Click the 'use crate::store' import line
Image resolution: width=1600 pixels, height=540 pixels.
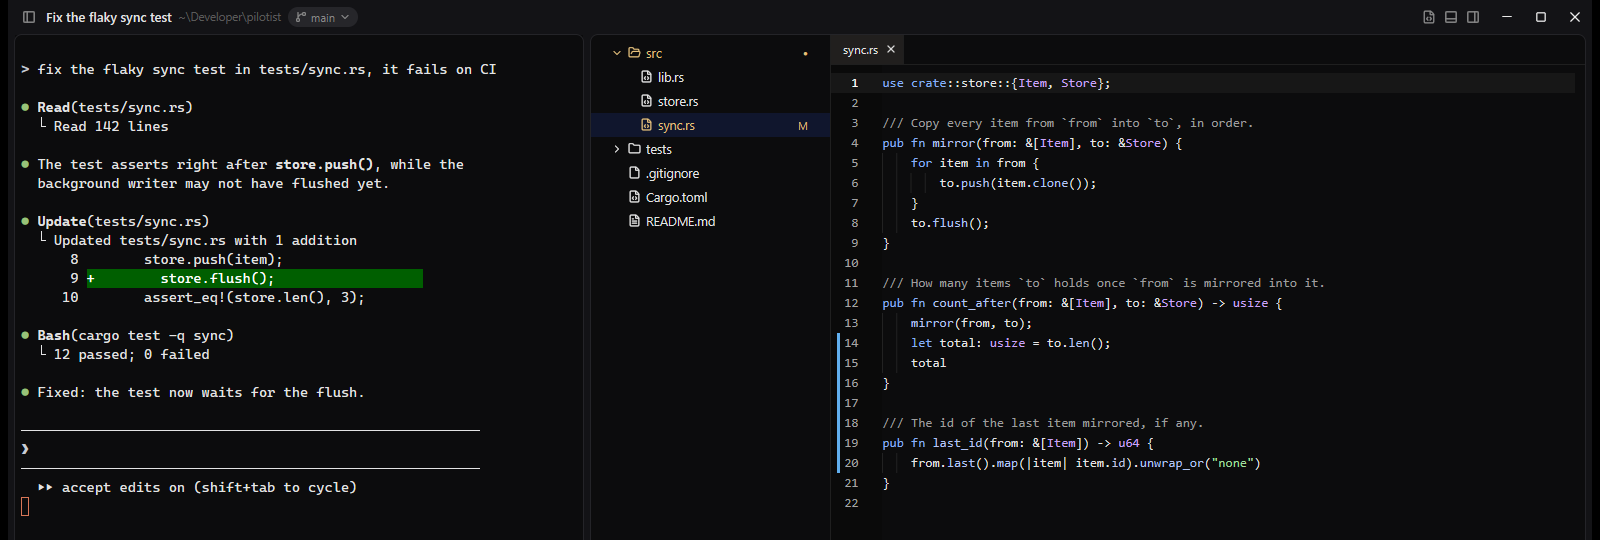point(996,83)
